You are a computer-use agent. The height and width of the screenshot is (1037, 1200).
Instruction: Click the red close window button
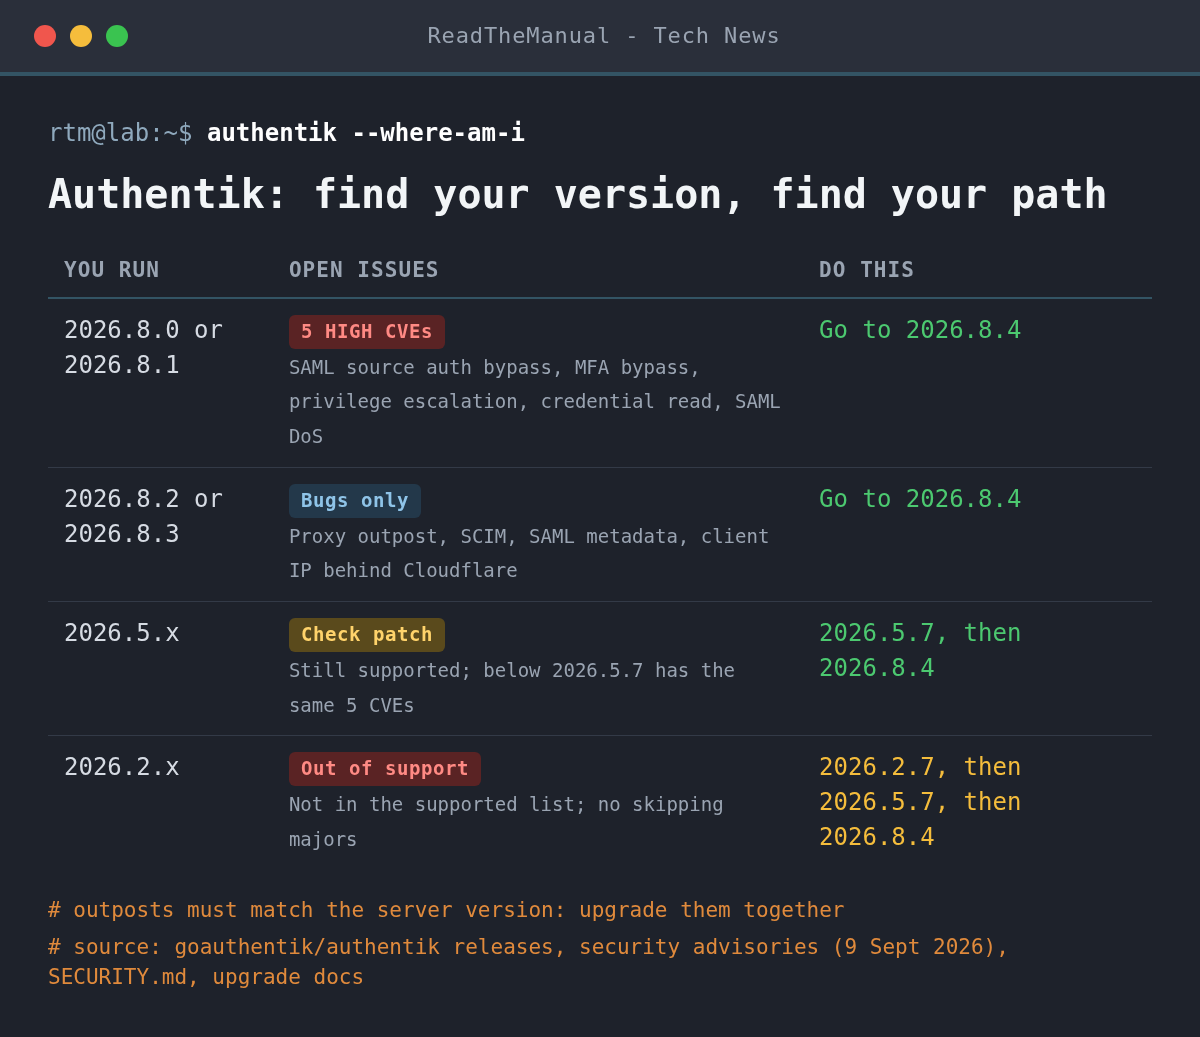pyautogui.click(x=45, y=36)
